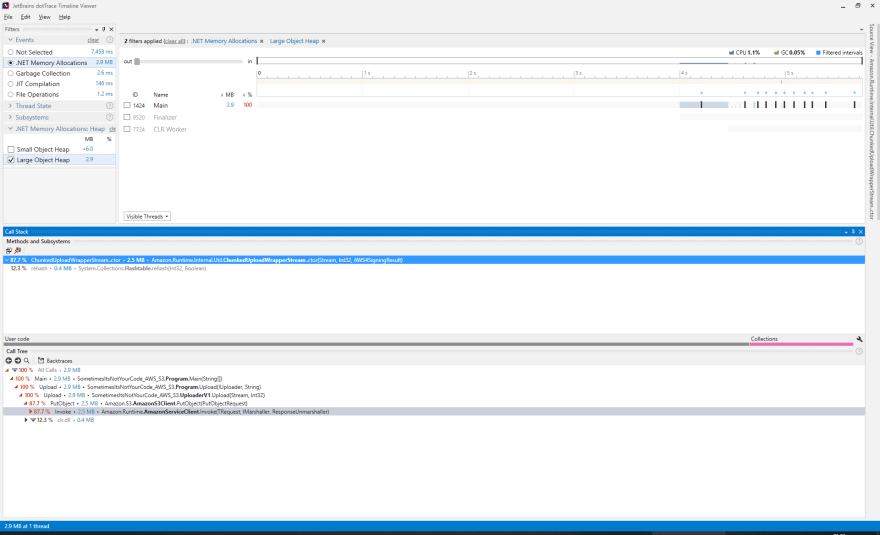Navigate forward in the Call Tree
The width and height of the screenshot is (880, 535).
coord(17,360)
